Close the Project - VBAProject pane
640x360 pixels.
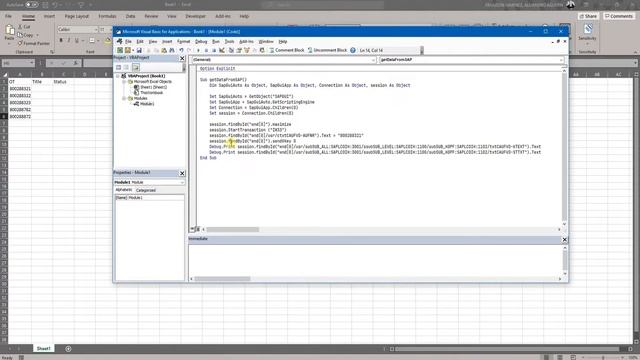pos(182,58)
